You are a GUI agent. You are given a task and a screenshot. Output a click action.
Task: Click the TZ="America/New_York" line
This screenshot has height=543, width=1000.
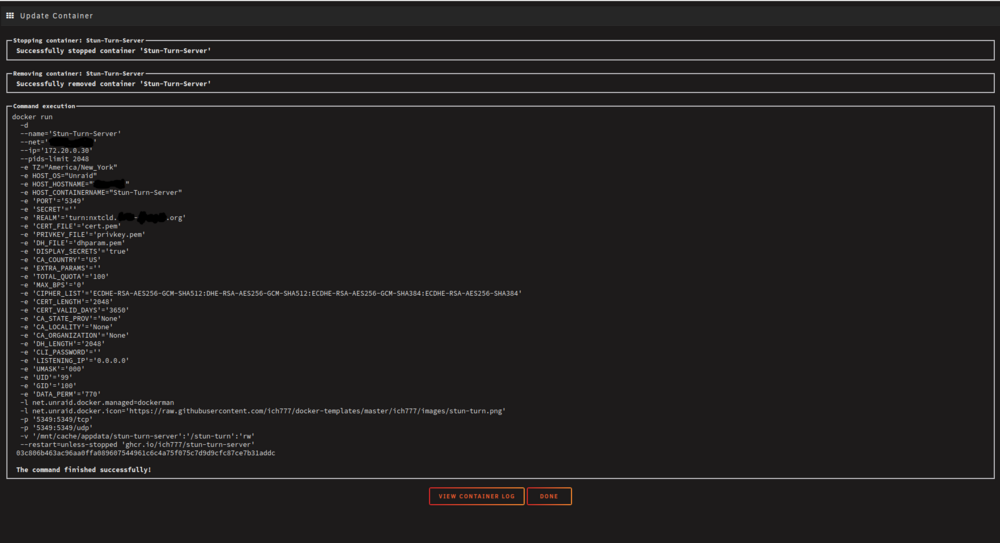tap(68, 167)
